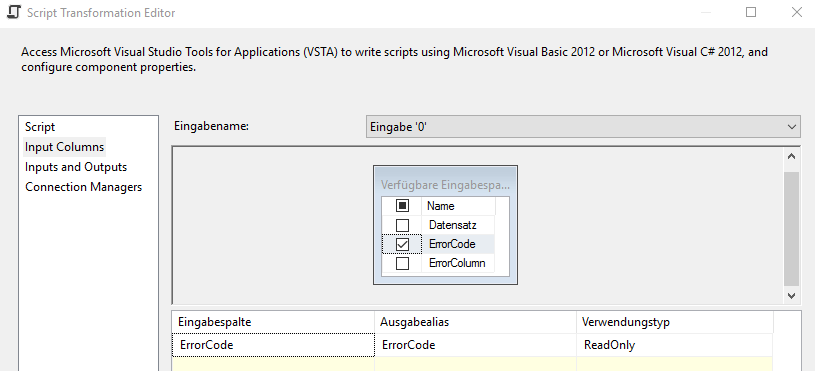The image size is (815, 371).
Task: Click the scroll up arrow of column pane
Action: click(x=791, y=156)
